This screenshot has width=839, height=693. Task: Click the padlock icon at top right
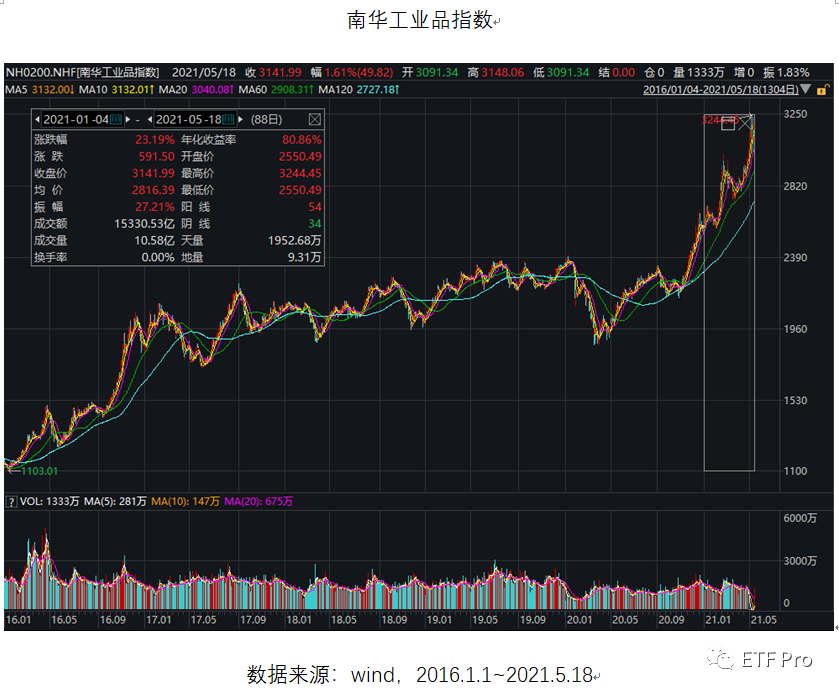point(823,92)
